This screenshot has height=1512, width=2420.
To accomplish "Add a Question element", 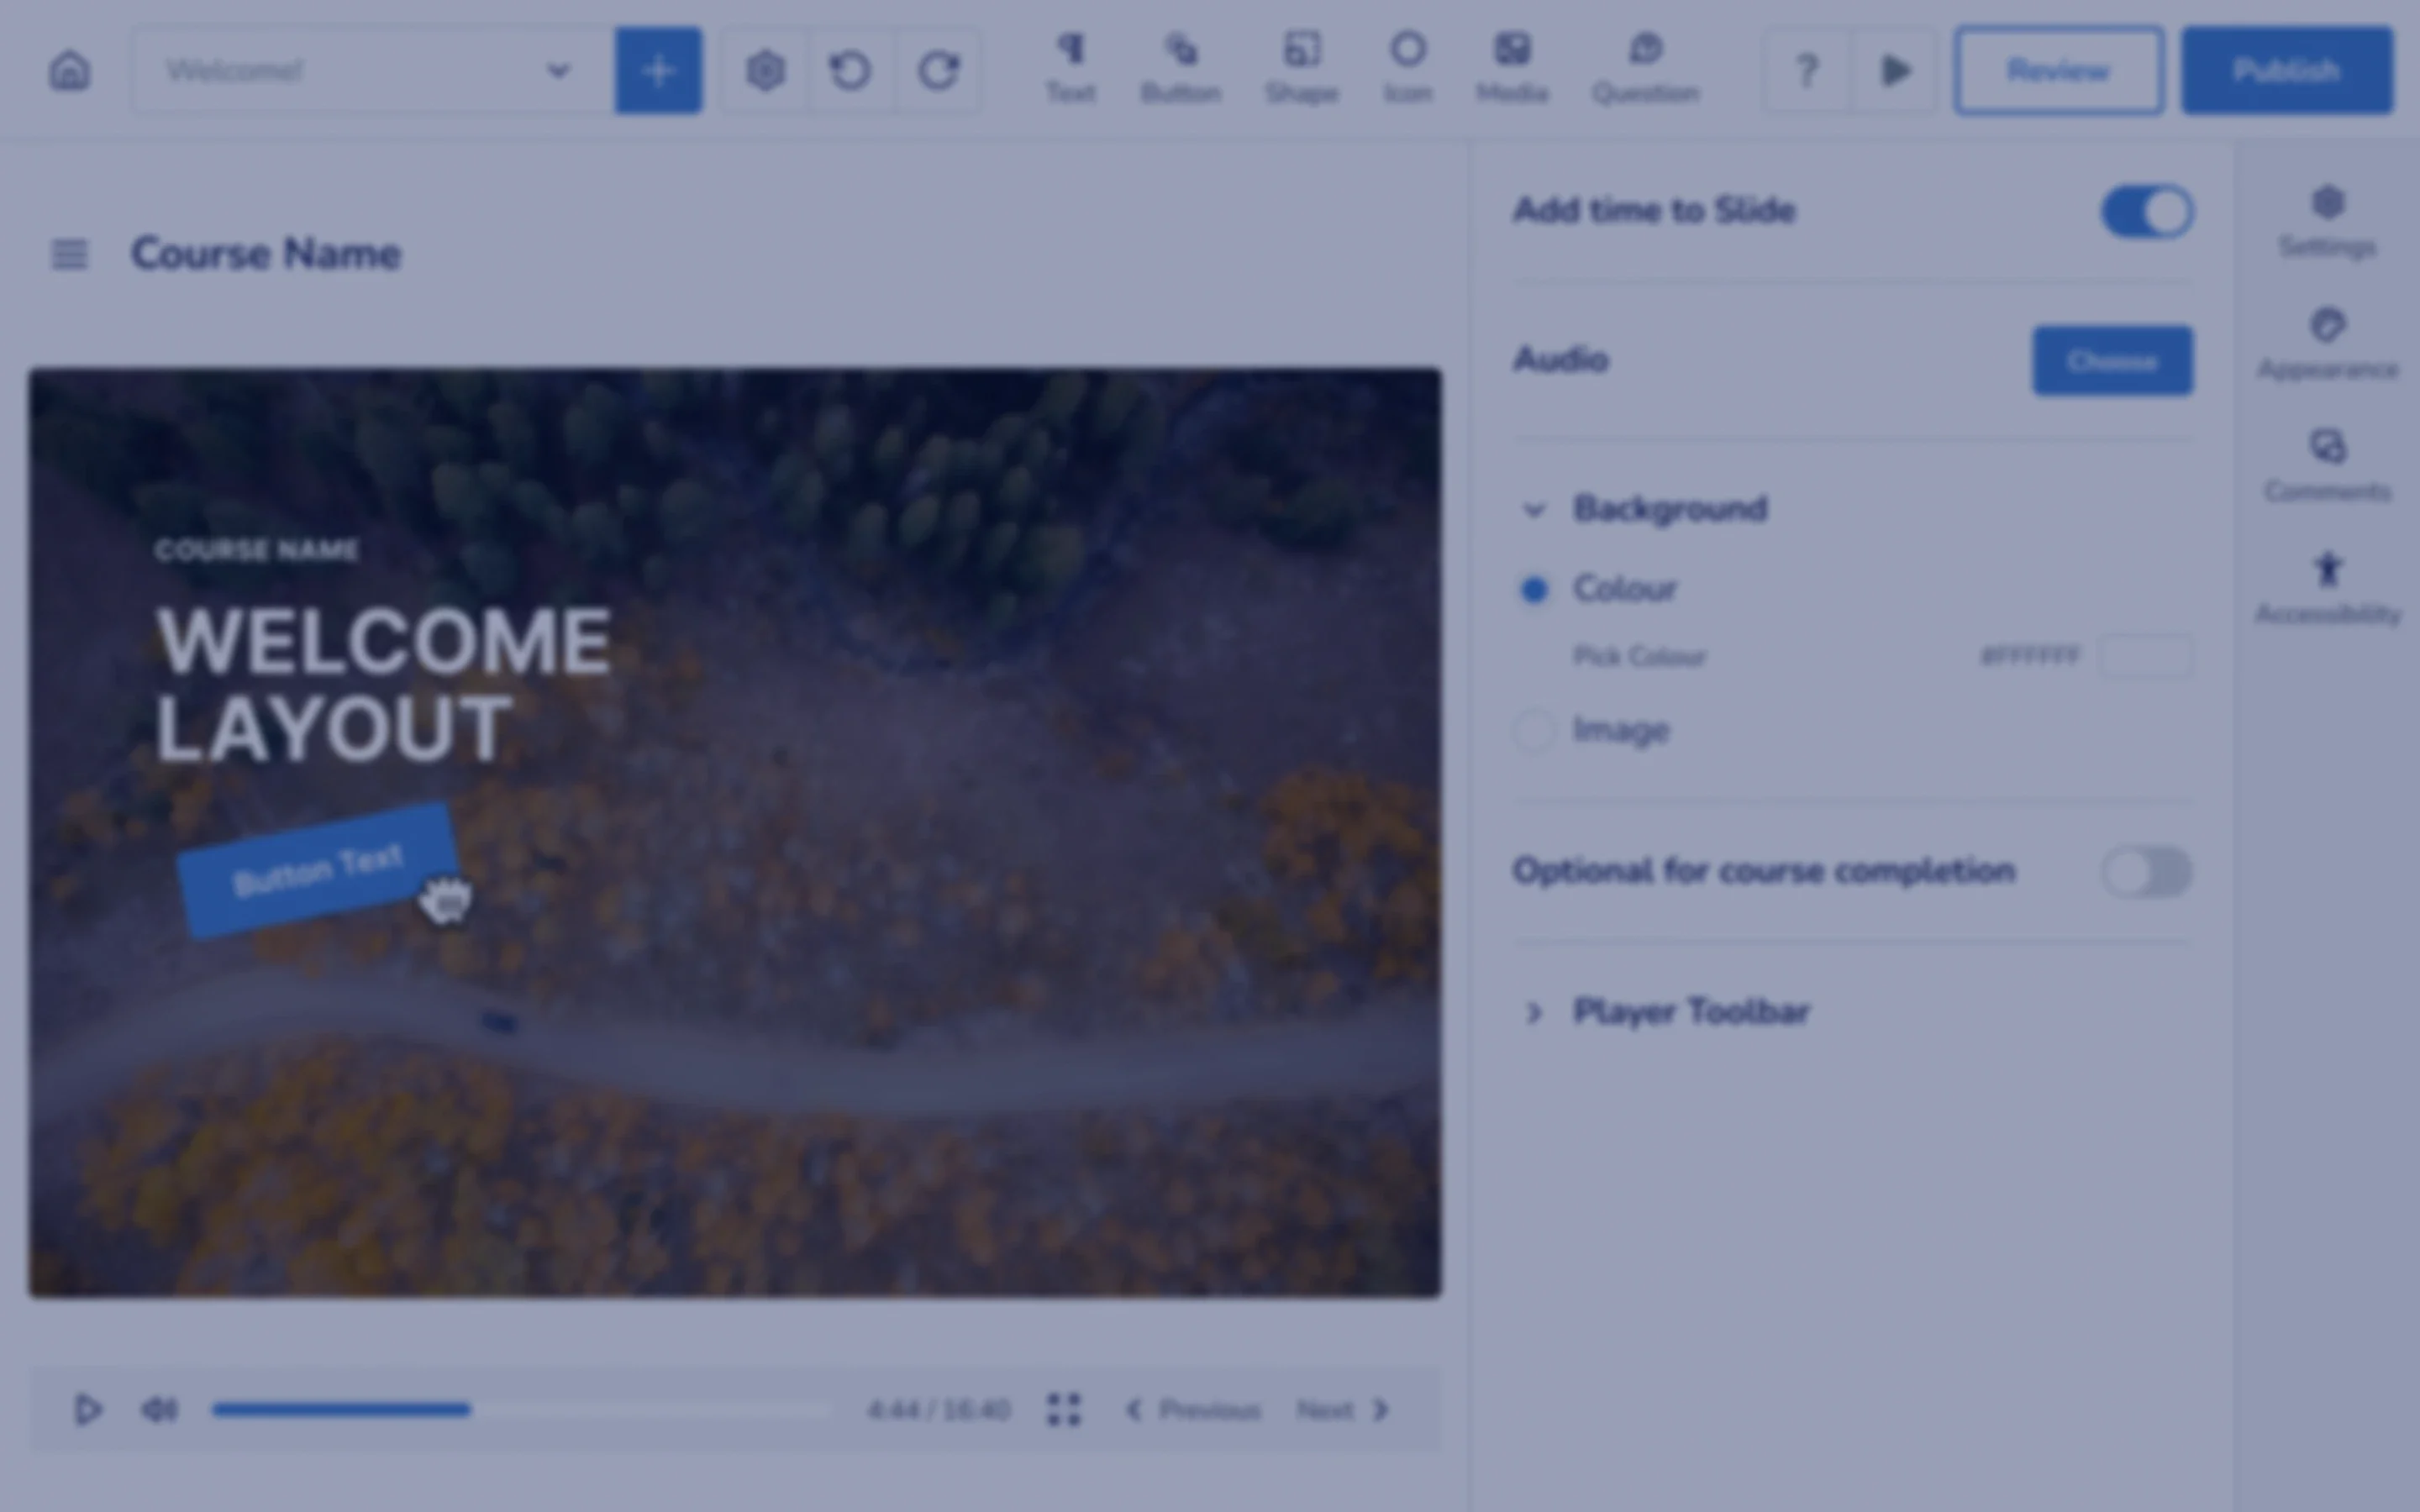I will click(1645, 68).
